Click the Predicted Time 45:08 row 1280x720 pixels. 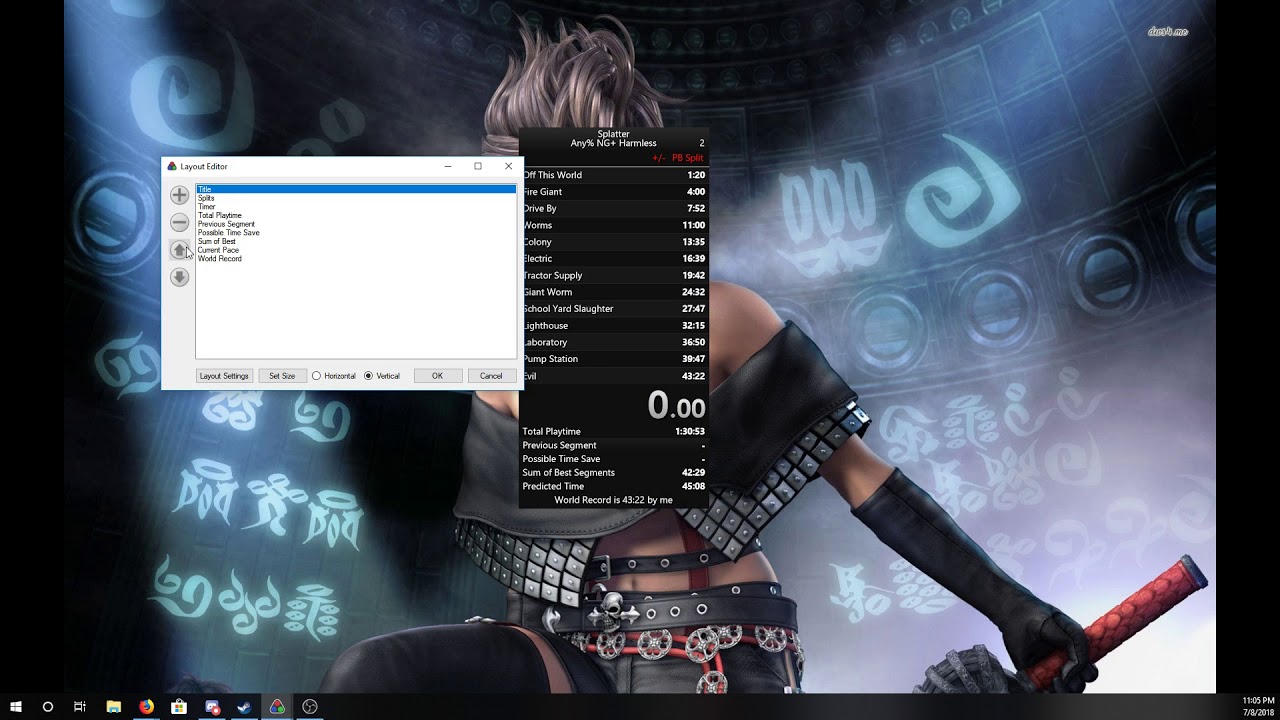614,486
